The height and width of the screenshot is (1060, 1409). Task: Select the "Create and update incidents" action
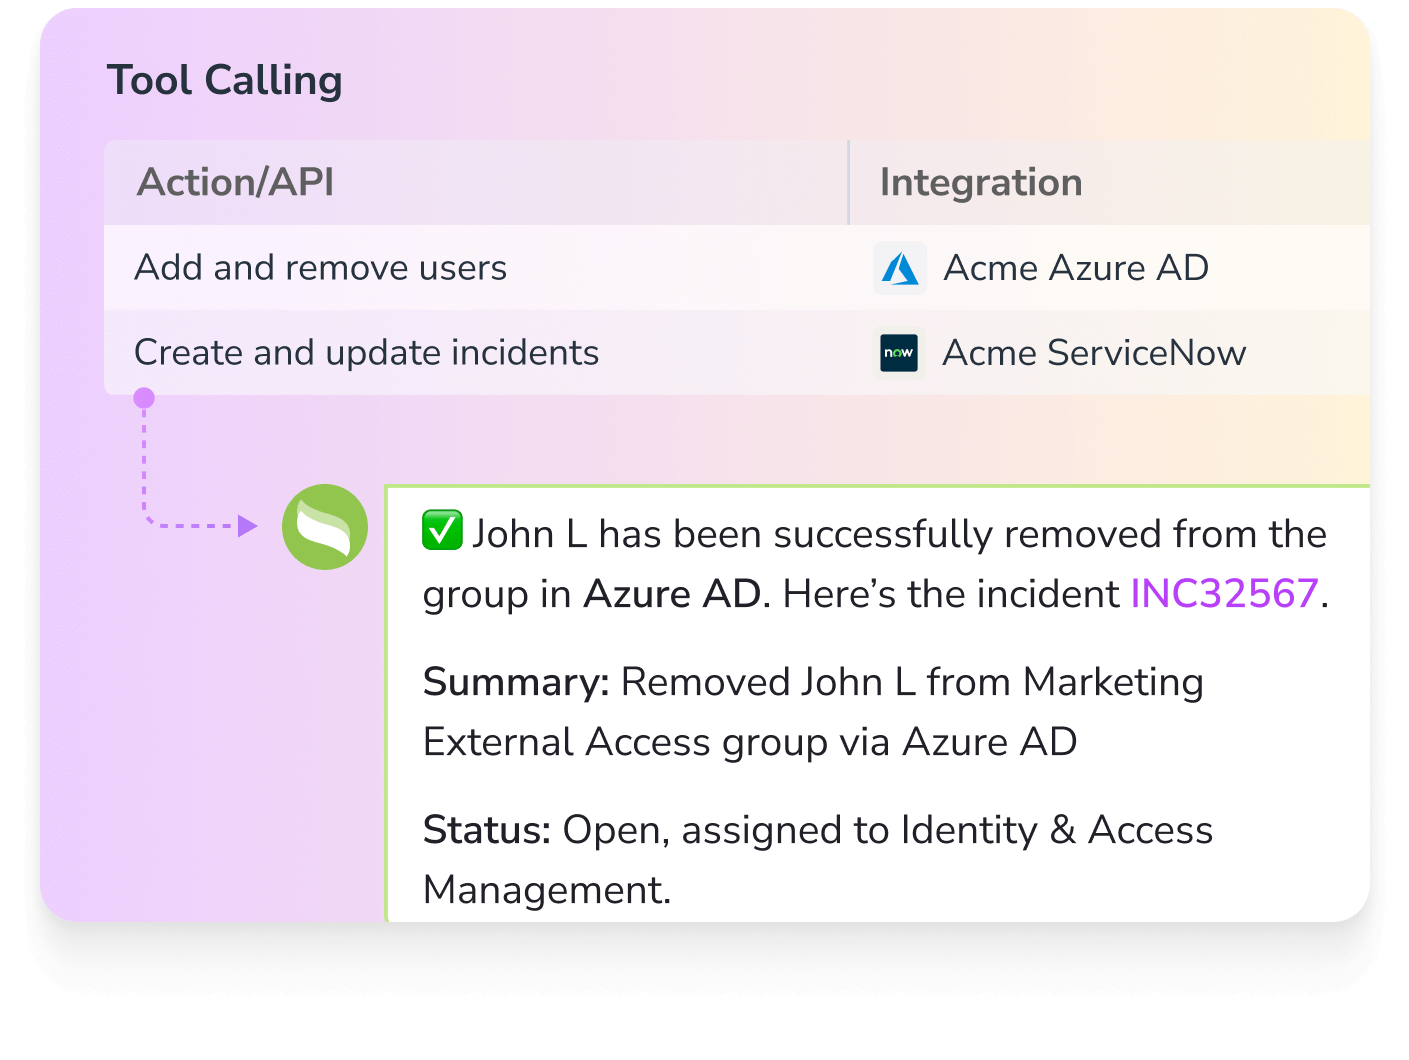click(367, 353)
